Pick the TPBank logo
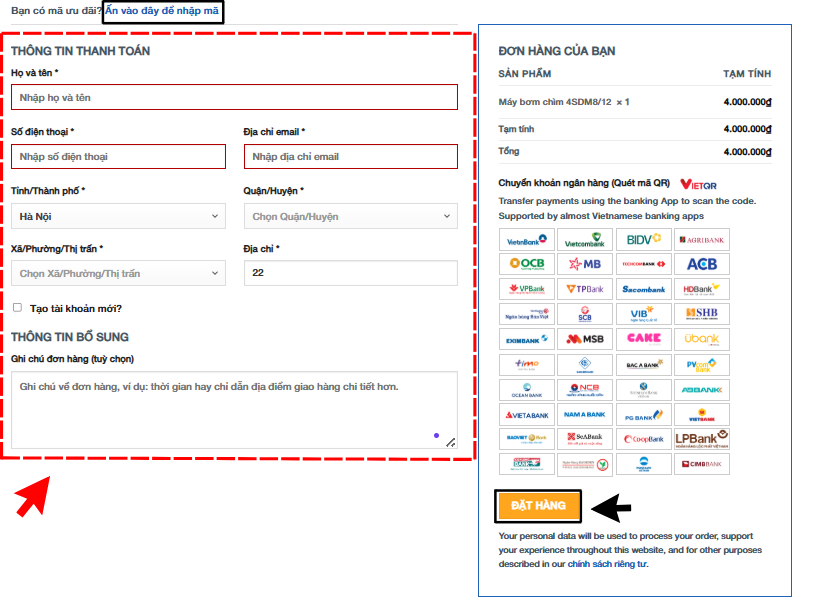The image size is (838, 615). click(584, 289)
